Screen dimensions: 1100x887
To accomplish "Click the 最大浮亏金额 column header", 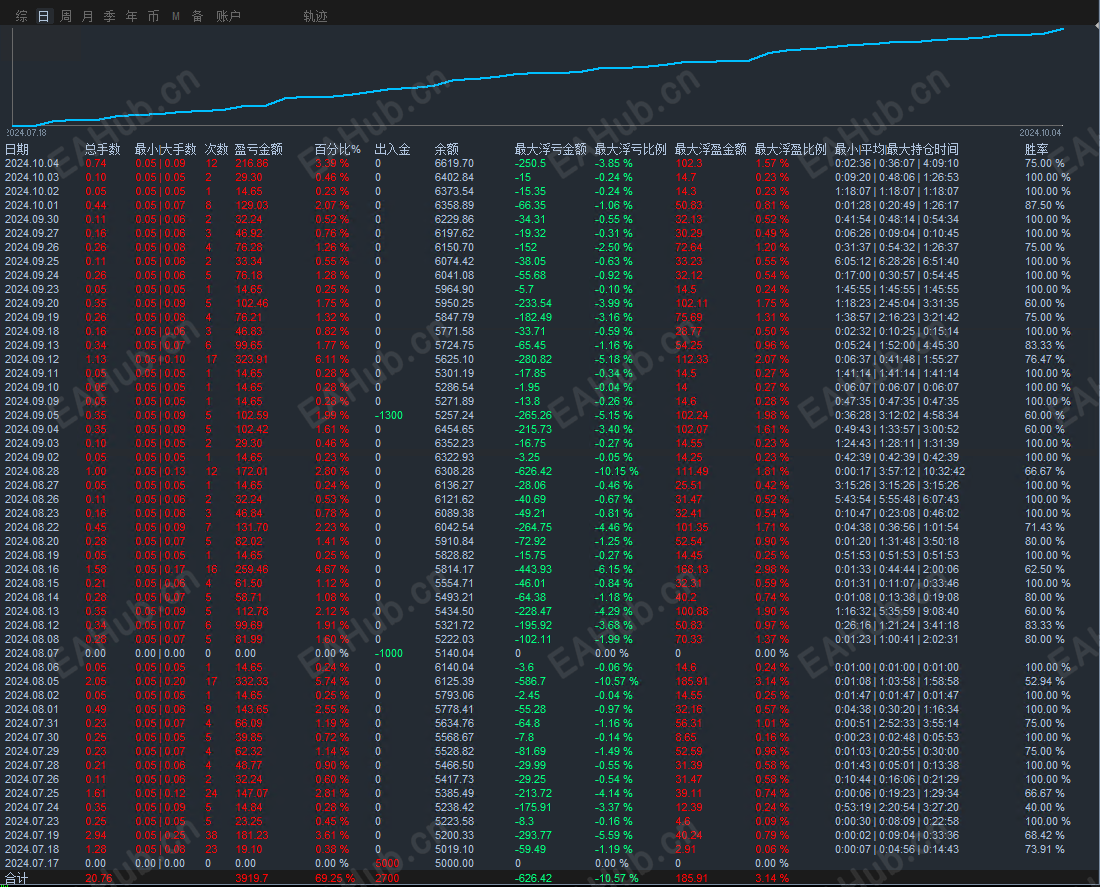I will pos(551,149).
